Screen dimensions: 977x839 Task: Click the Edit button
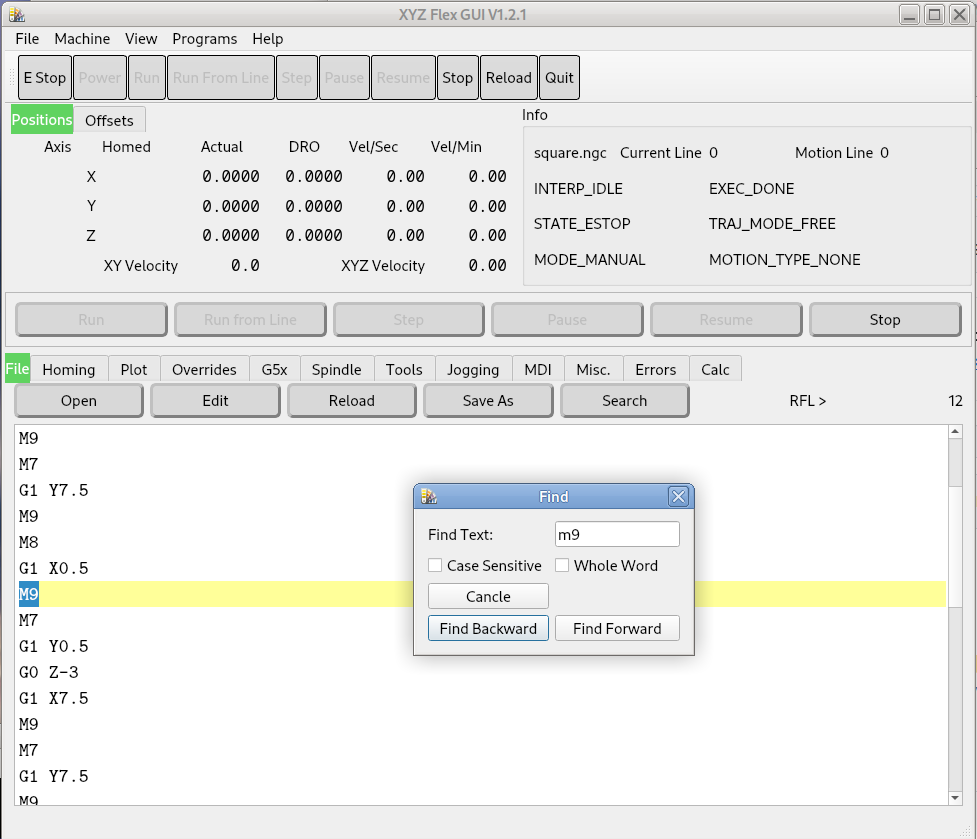(x=216, y=401)
